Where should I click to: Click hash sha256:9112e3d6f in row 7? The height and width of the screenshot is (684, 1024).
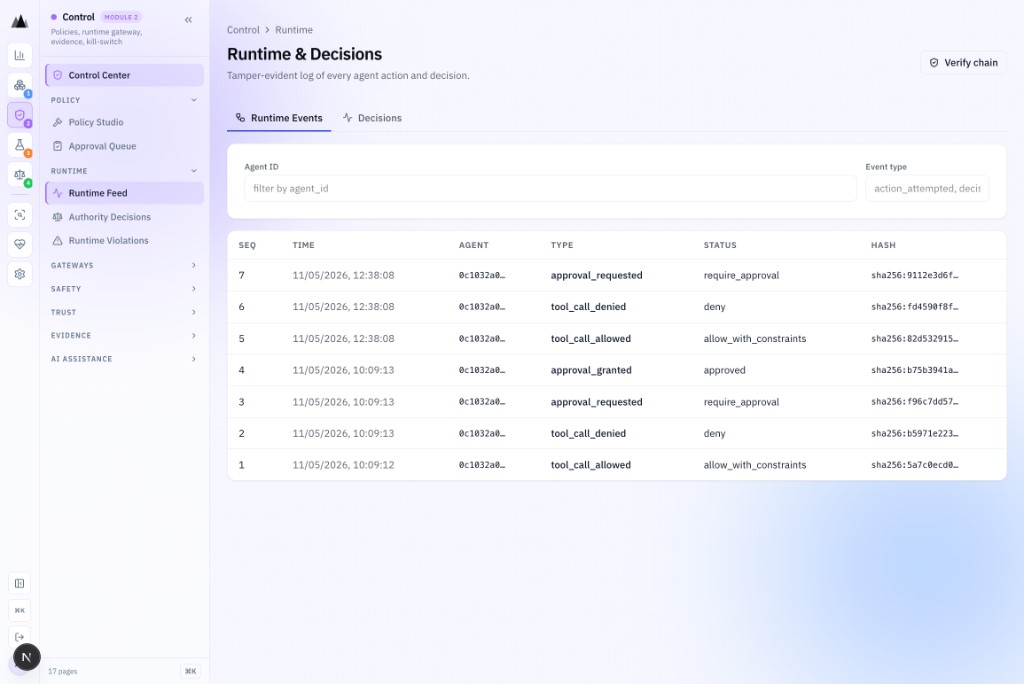914,276
